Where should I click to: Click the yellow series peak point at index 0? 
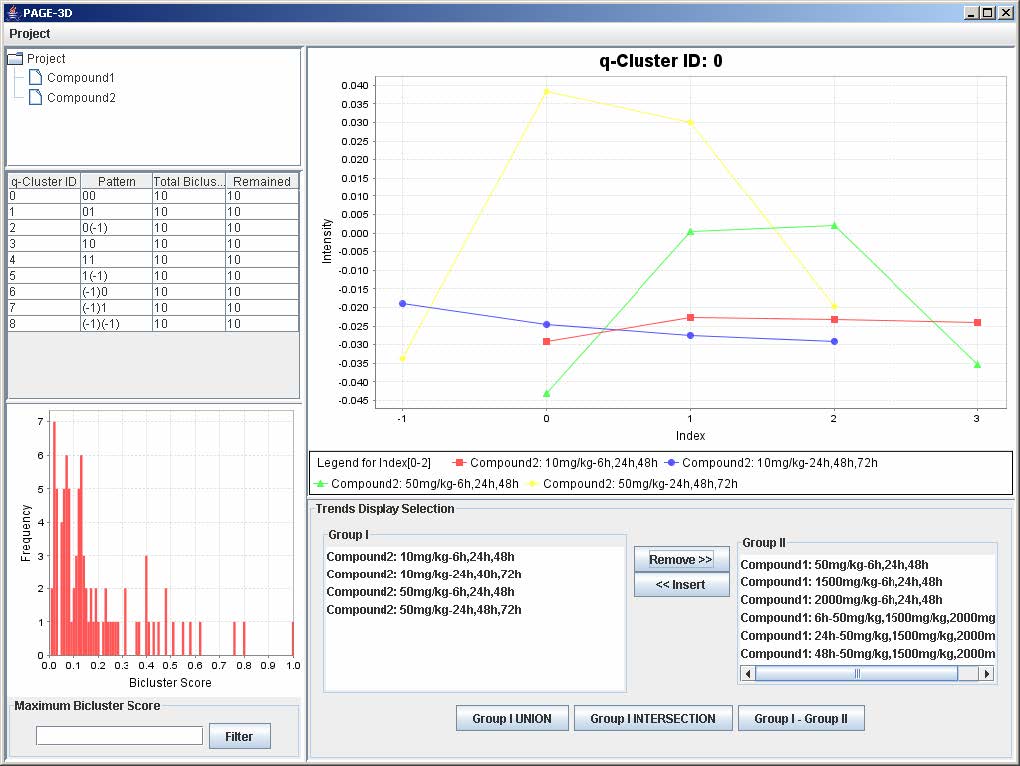(546, 92)
